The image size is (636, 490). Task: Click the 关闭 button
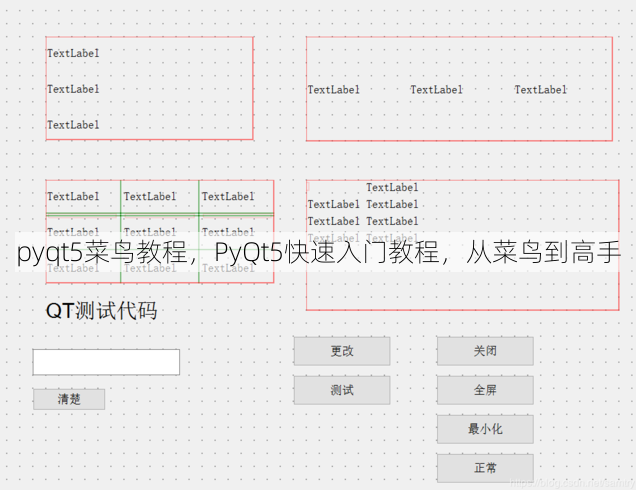[x=485, y=351]
